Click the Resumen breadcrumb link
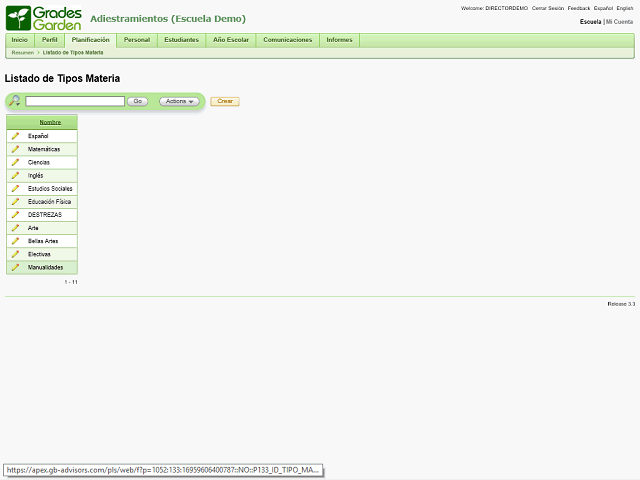640x480 pixels. 23,53
